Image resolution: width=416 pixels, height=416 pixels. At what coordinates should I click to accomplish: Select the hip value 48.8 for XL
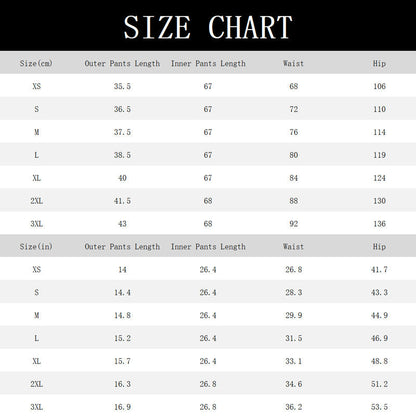coord(379,361)
